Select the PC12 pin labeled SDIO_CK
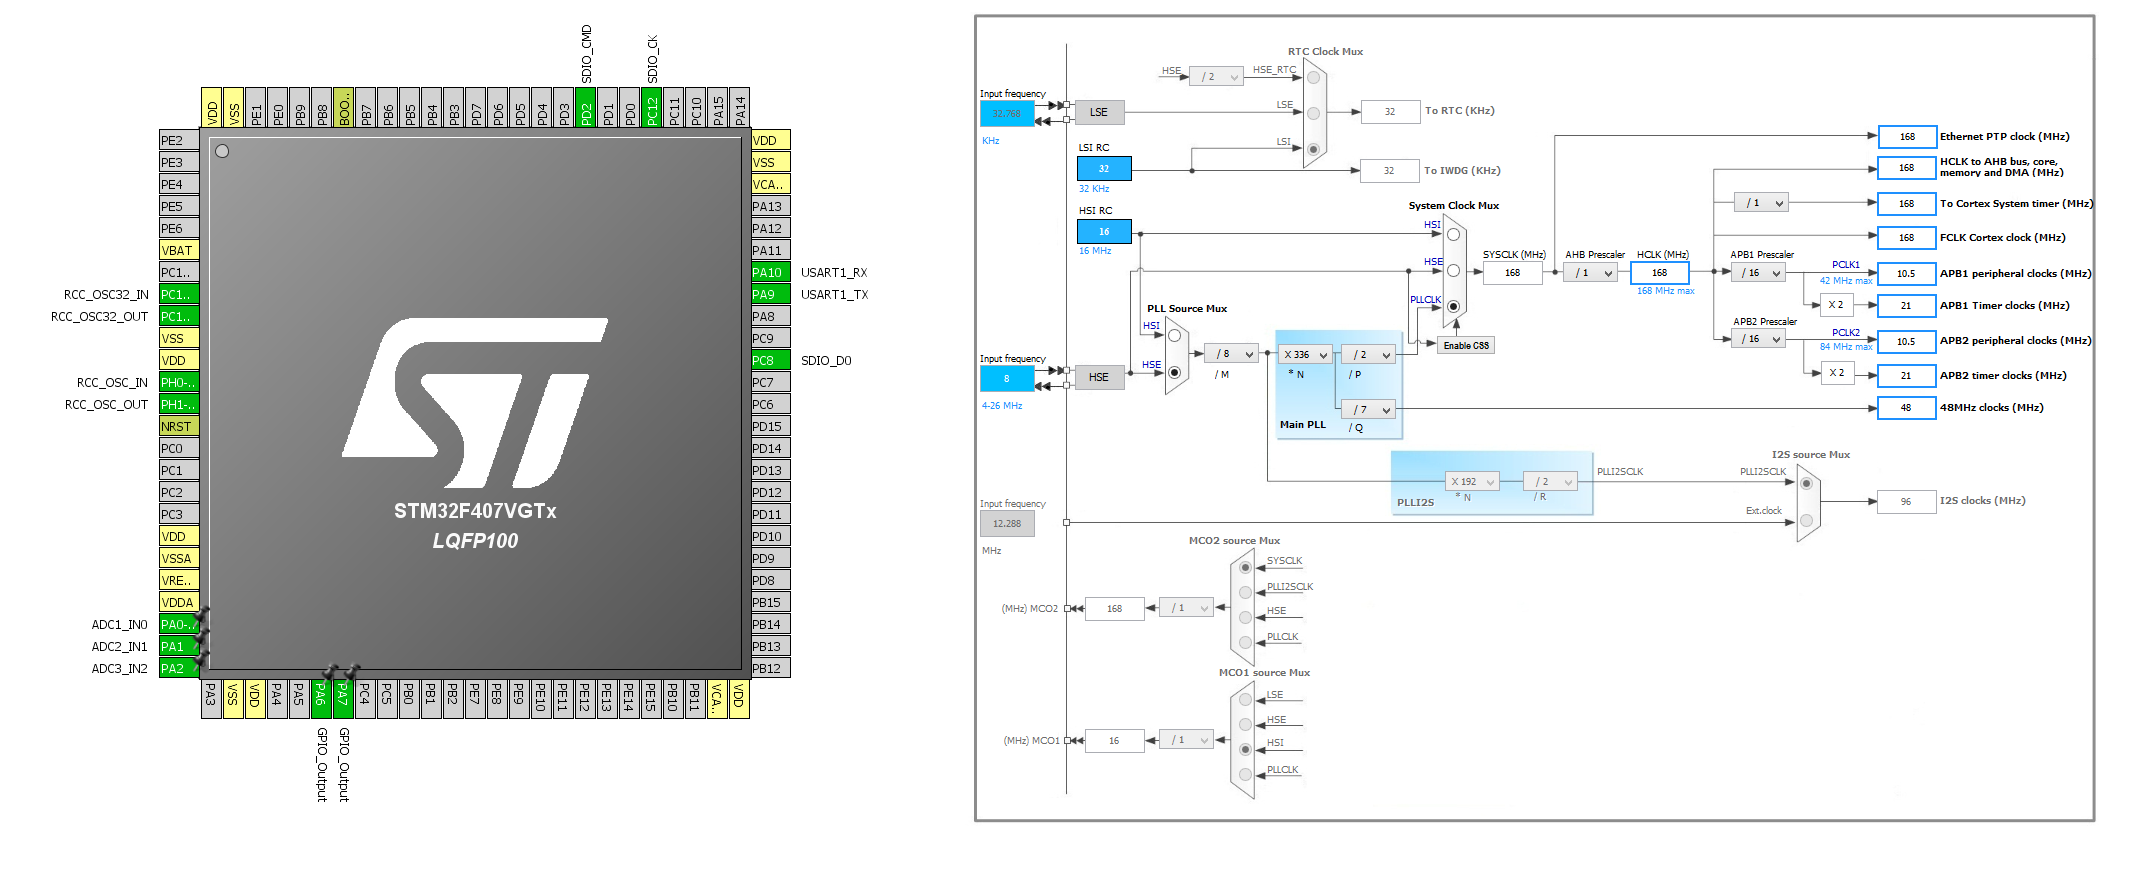The height and width of the screenshot is (872, 2152). [652, 107]
